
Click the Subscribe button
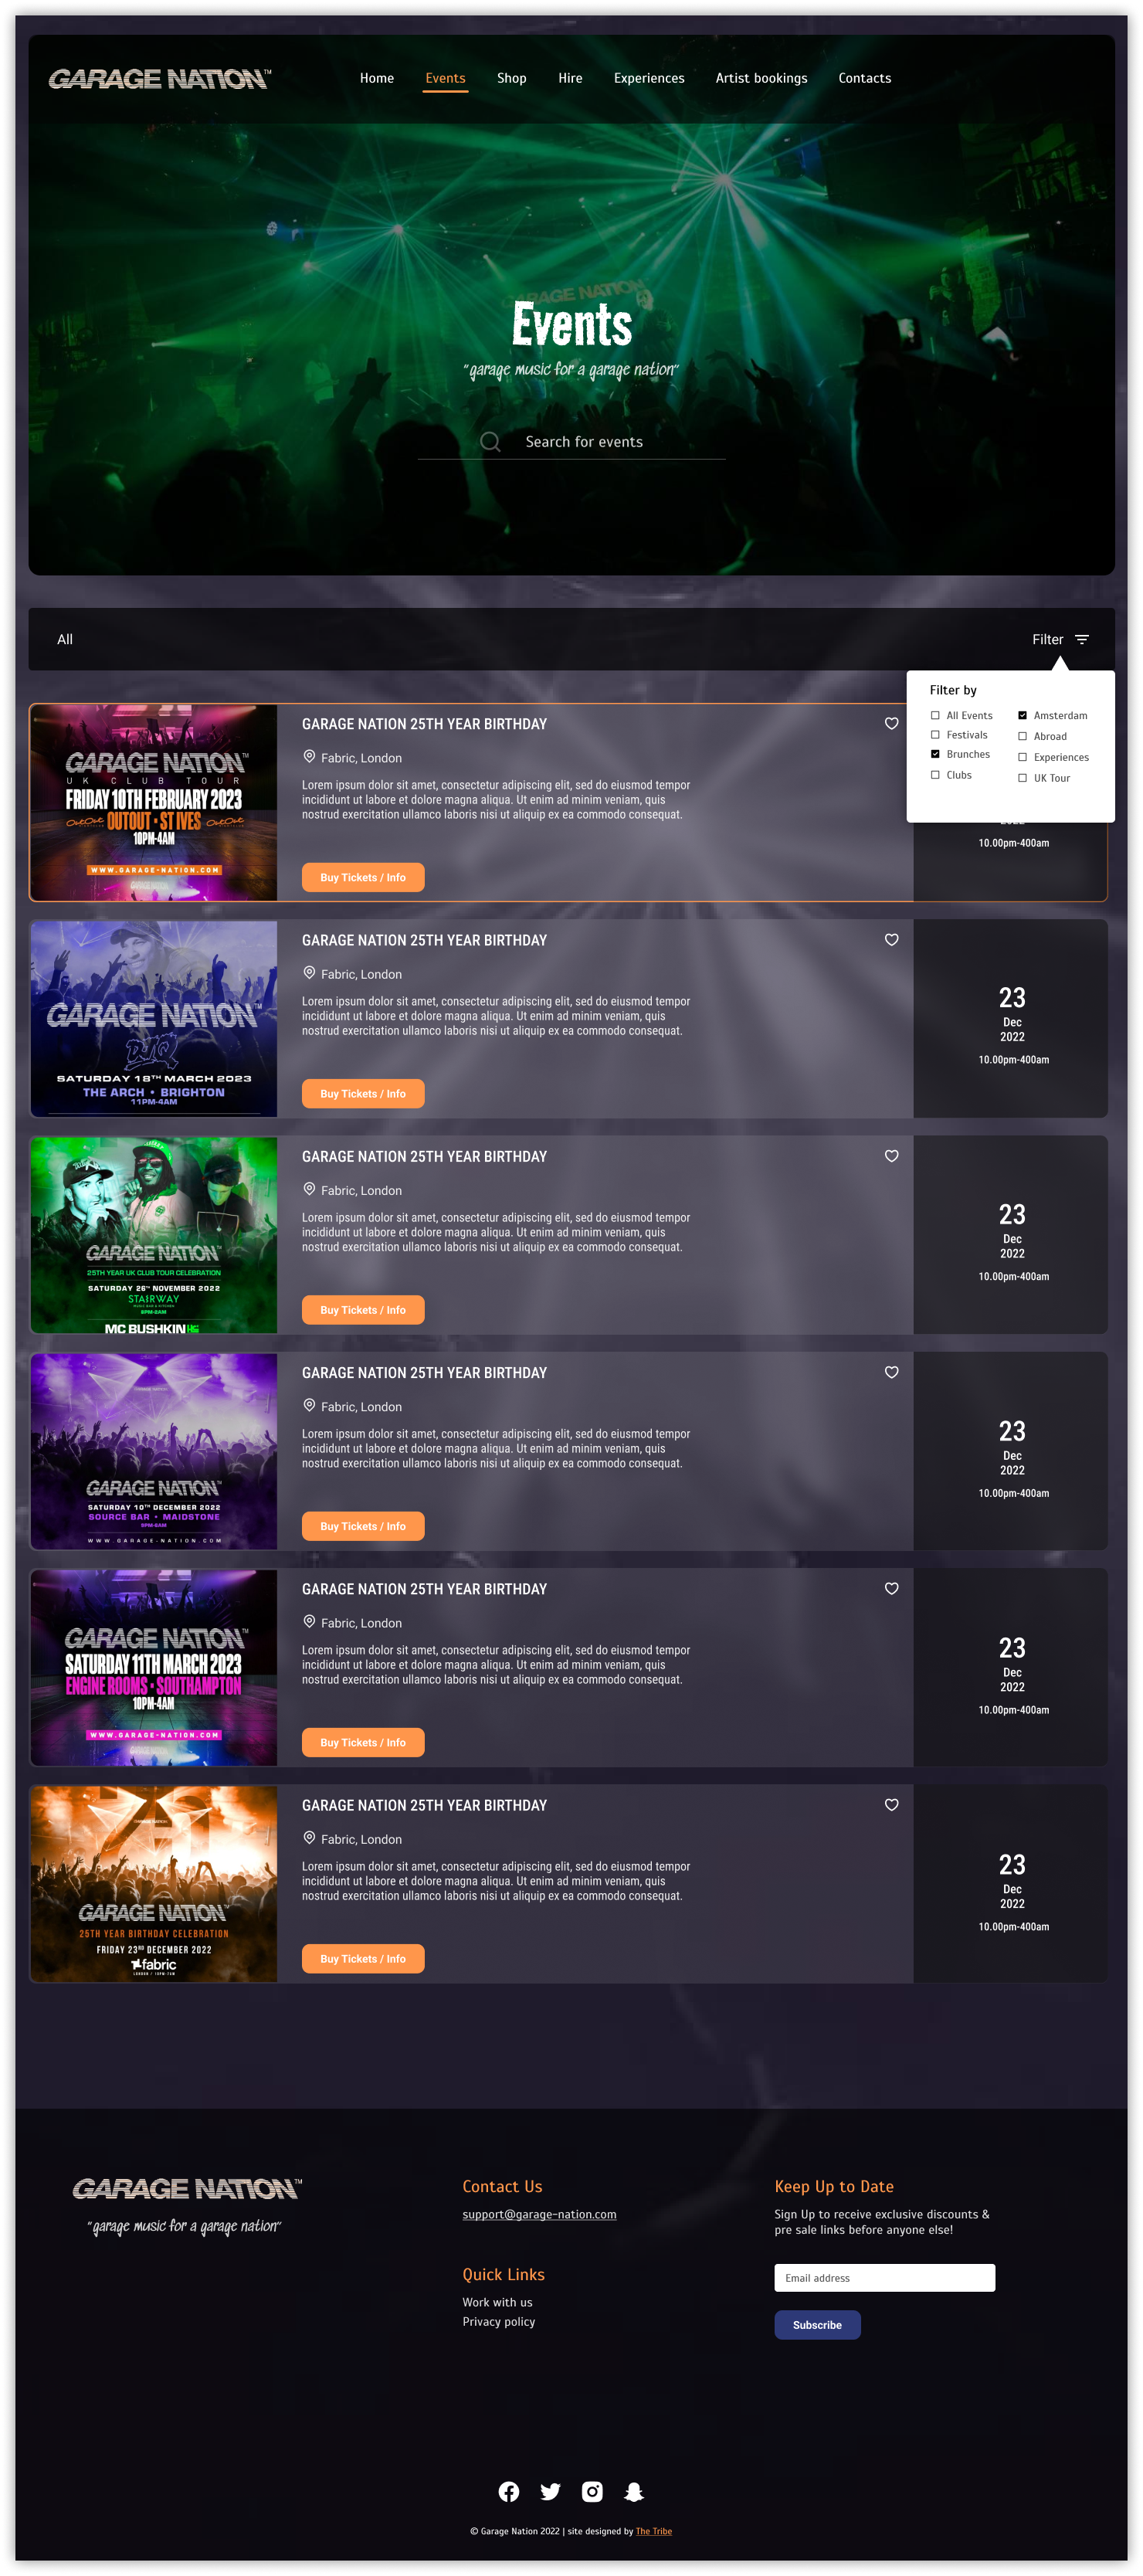coord(817,2324)
